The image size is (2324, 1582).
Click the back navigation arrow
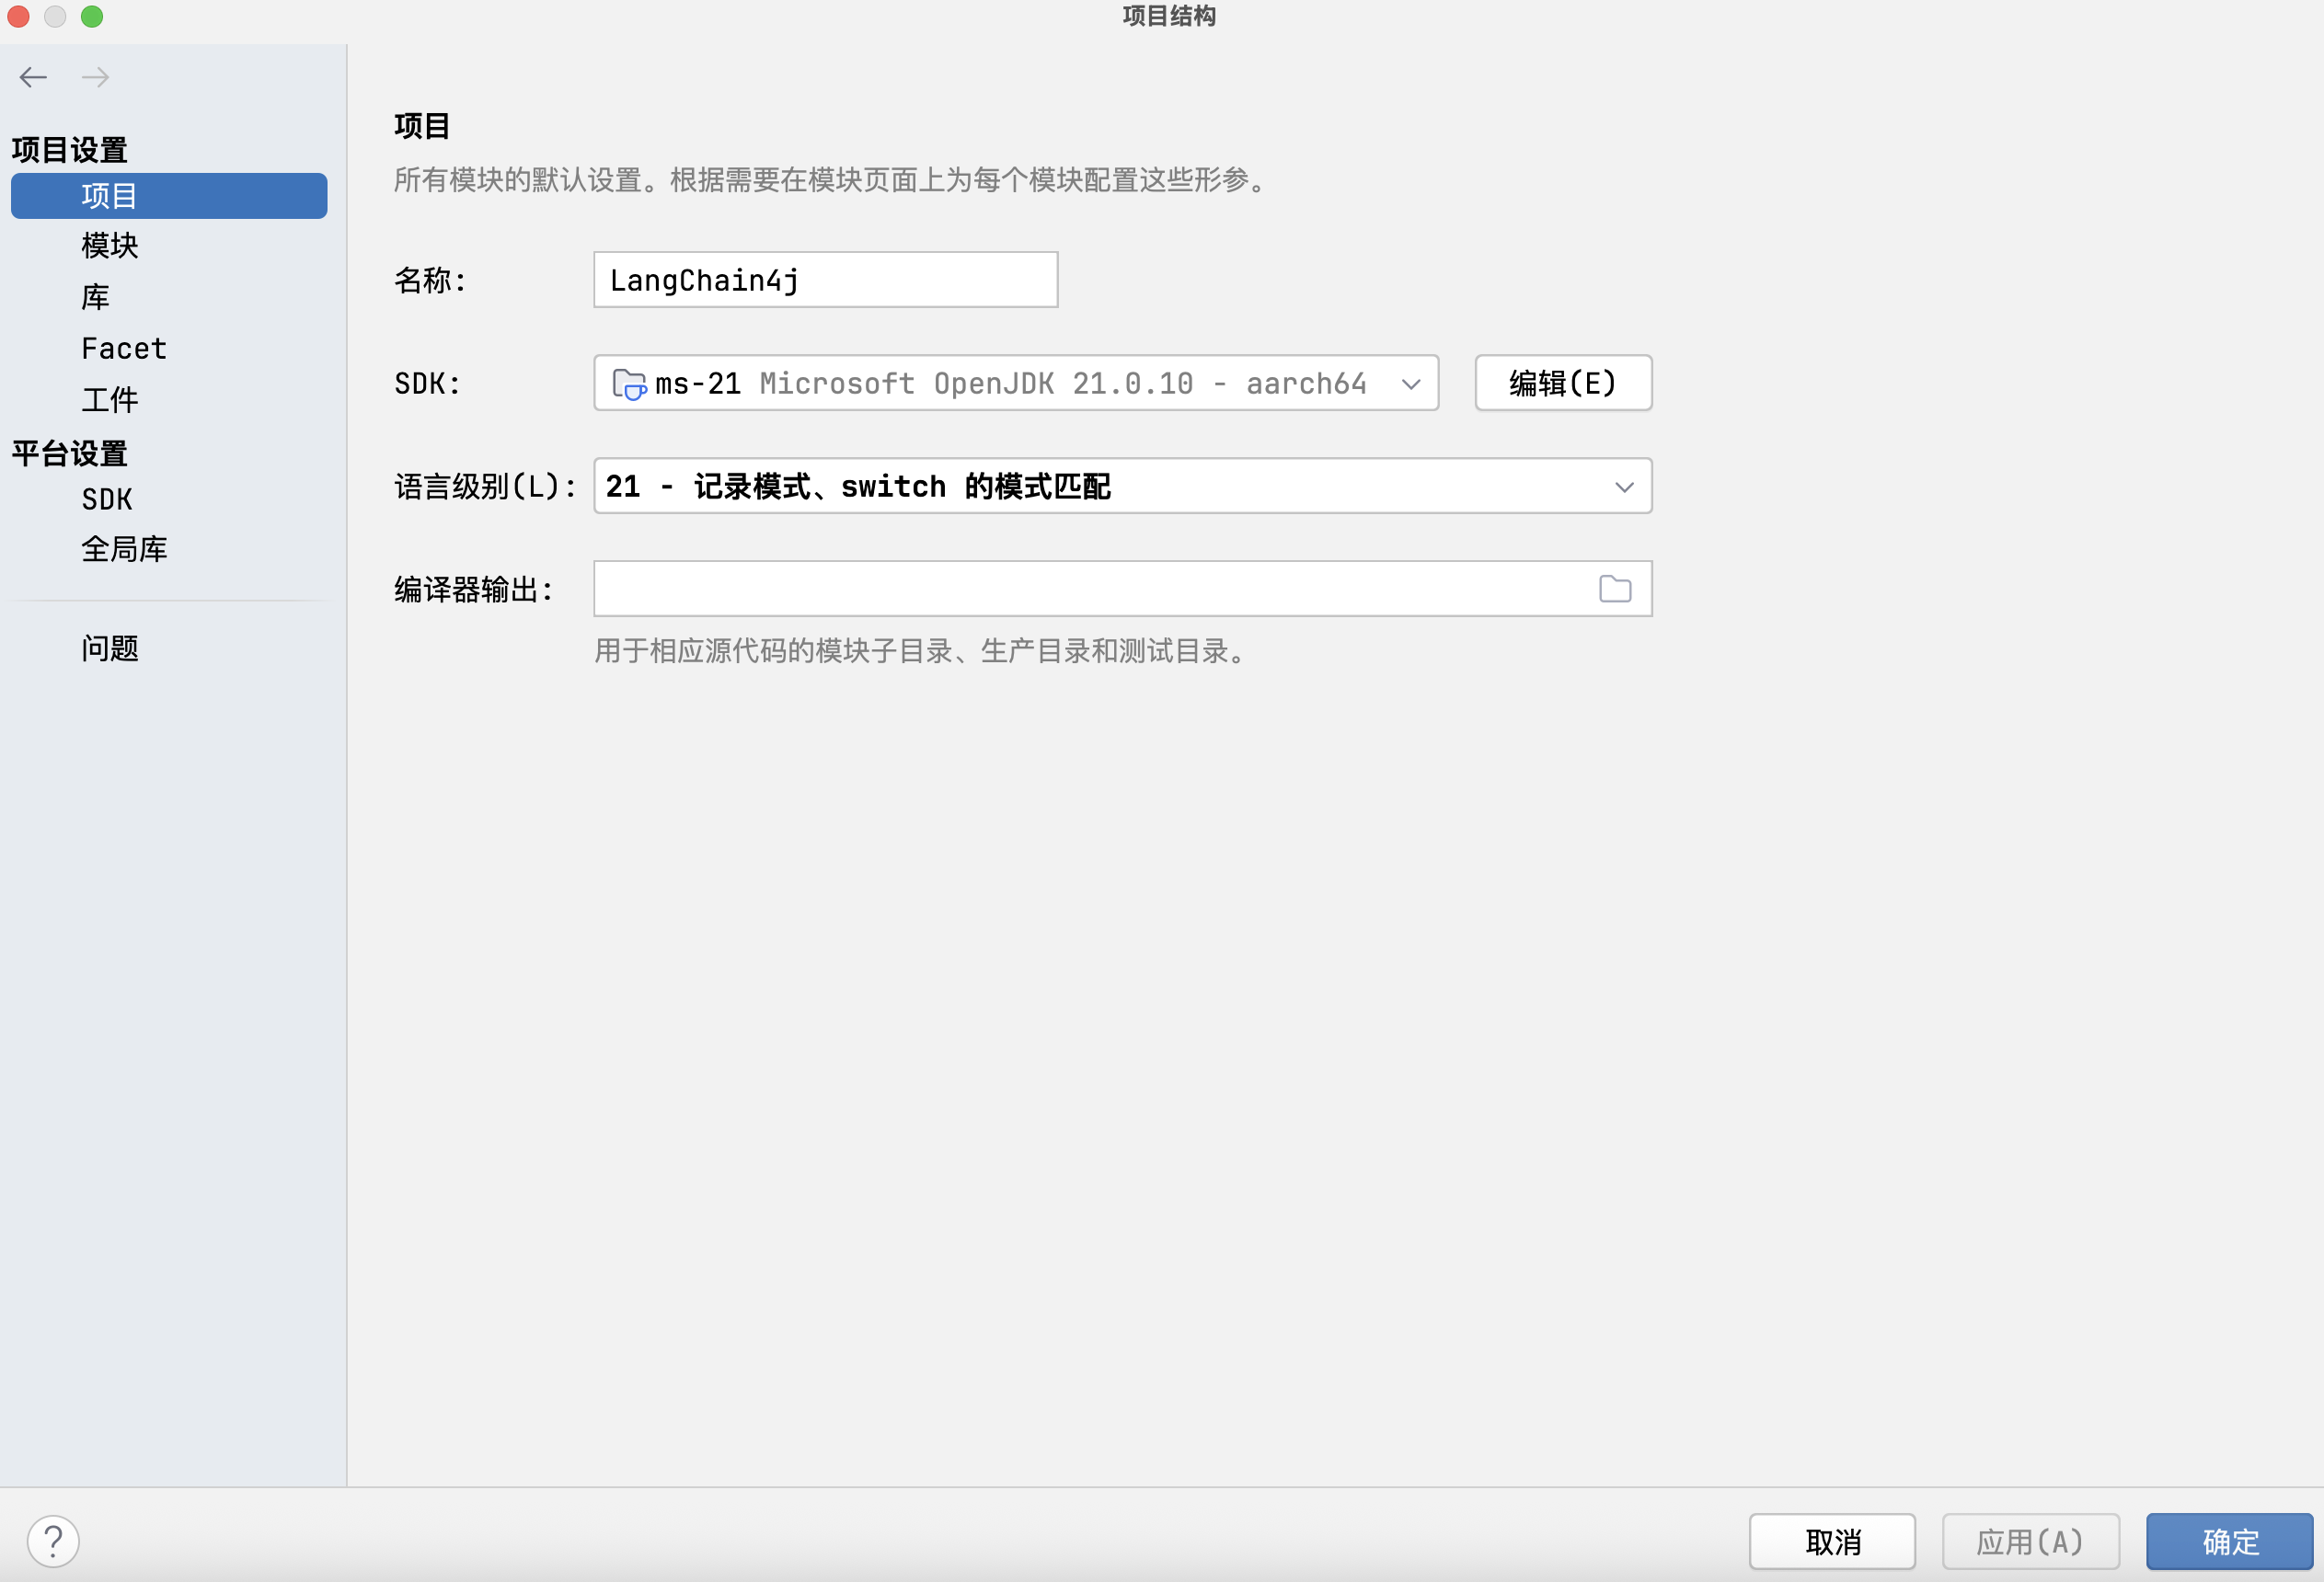(x=33, y=77)
